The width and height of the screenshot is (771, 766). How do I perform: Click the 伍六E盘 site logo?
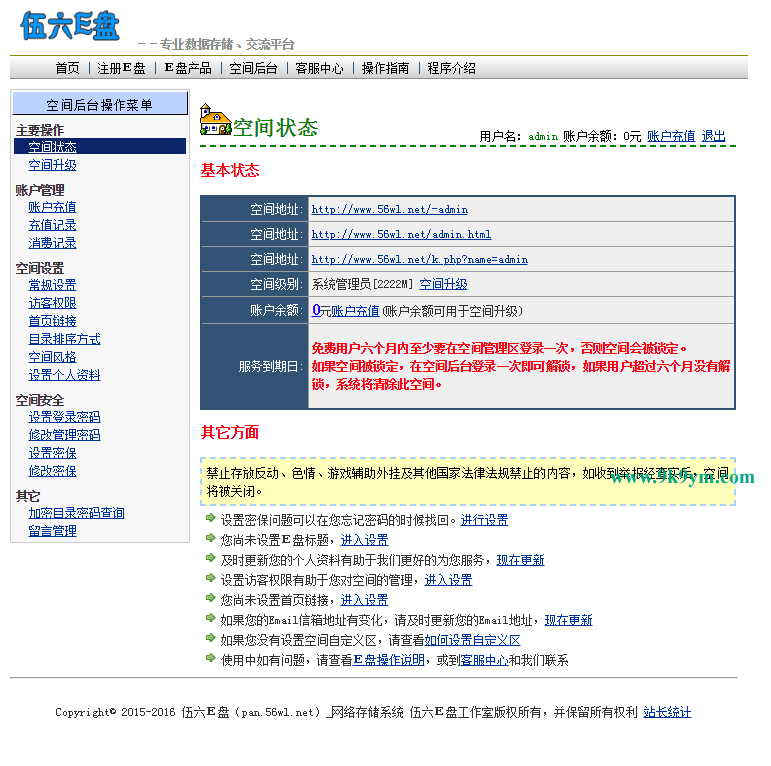70,25
